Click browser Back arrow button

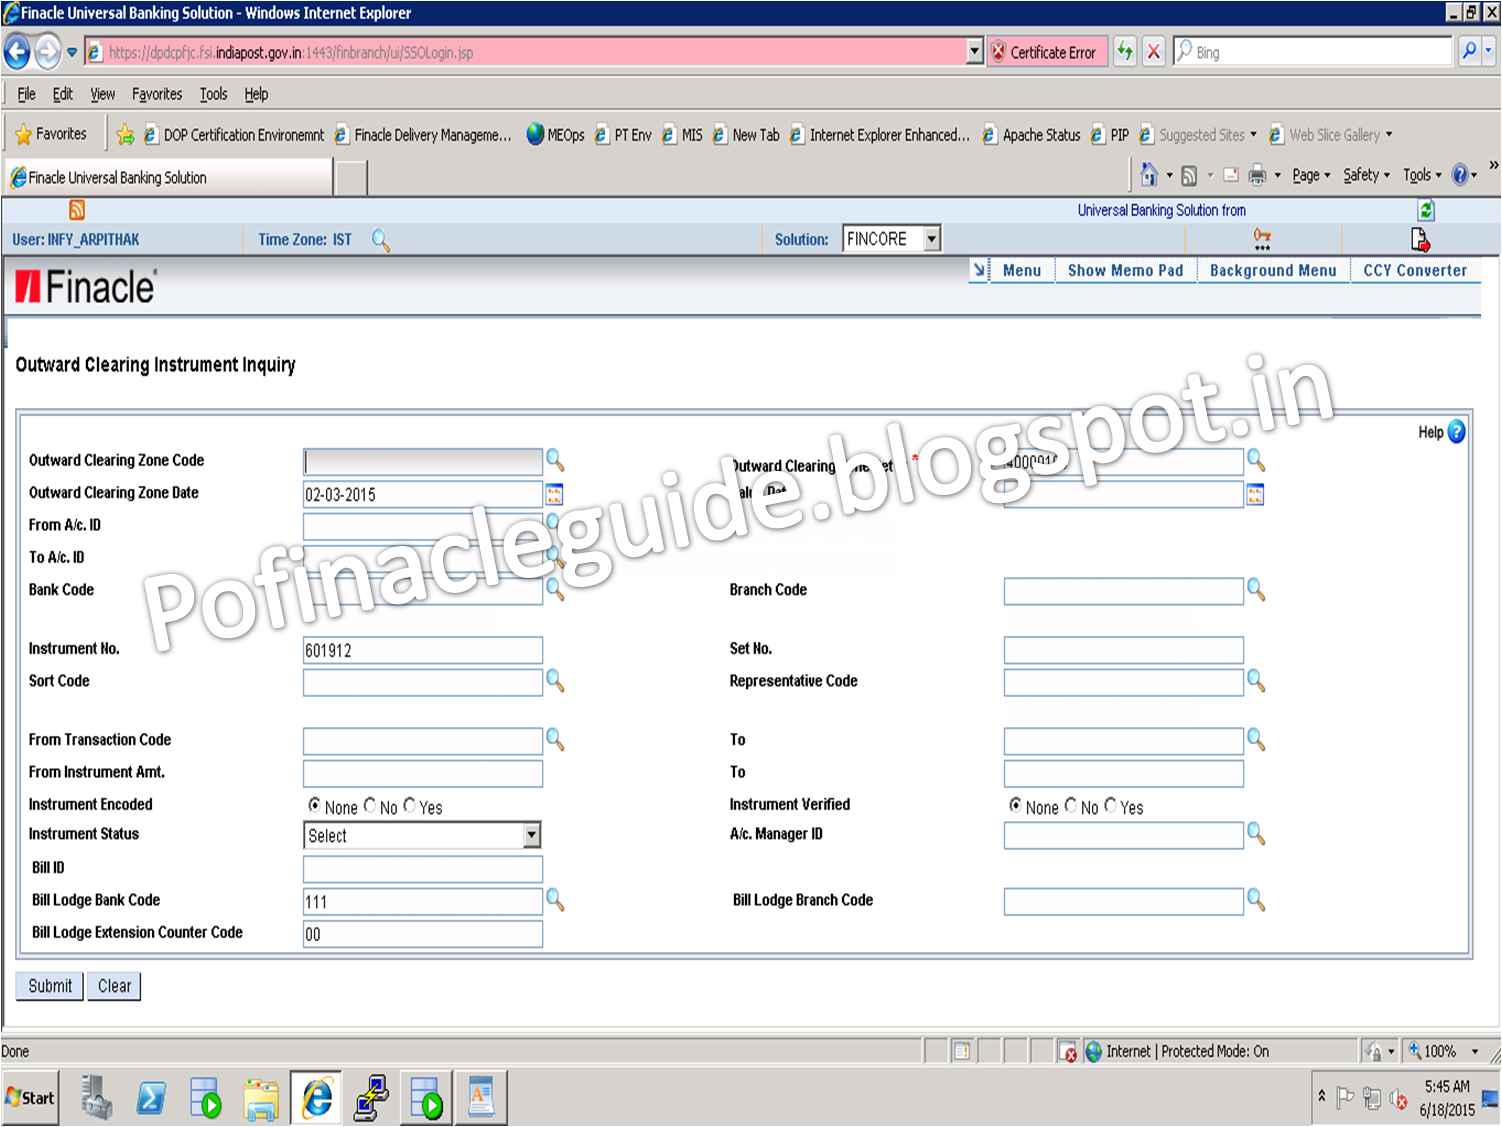(x=17, y=52)
